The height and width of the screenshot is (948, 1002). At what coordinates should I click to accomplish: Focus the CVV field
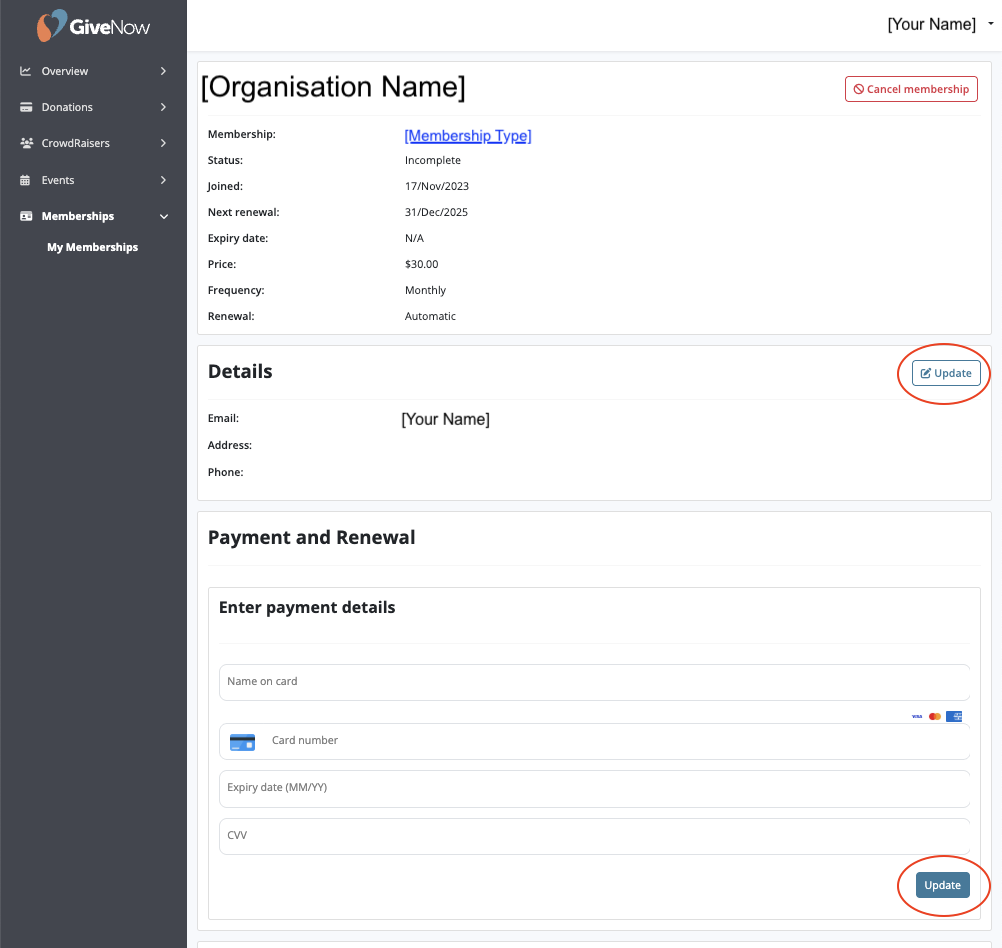(594, 836)
